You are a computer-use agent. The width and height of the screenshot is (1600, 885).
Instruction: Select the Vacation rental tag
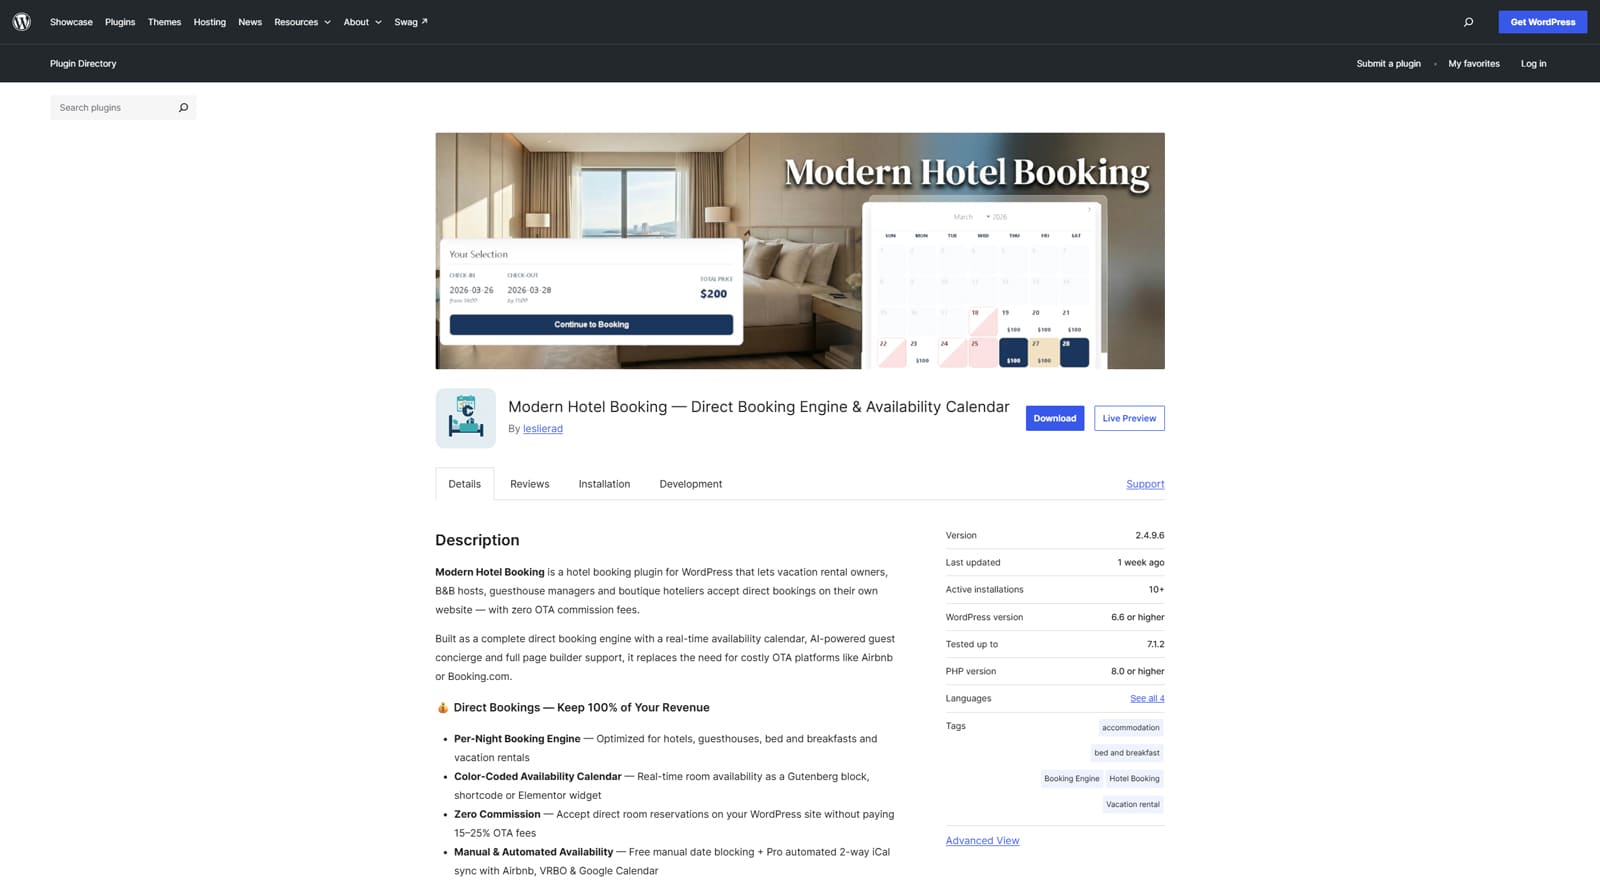tap(1133, 805)
